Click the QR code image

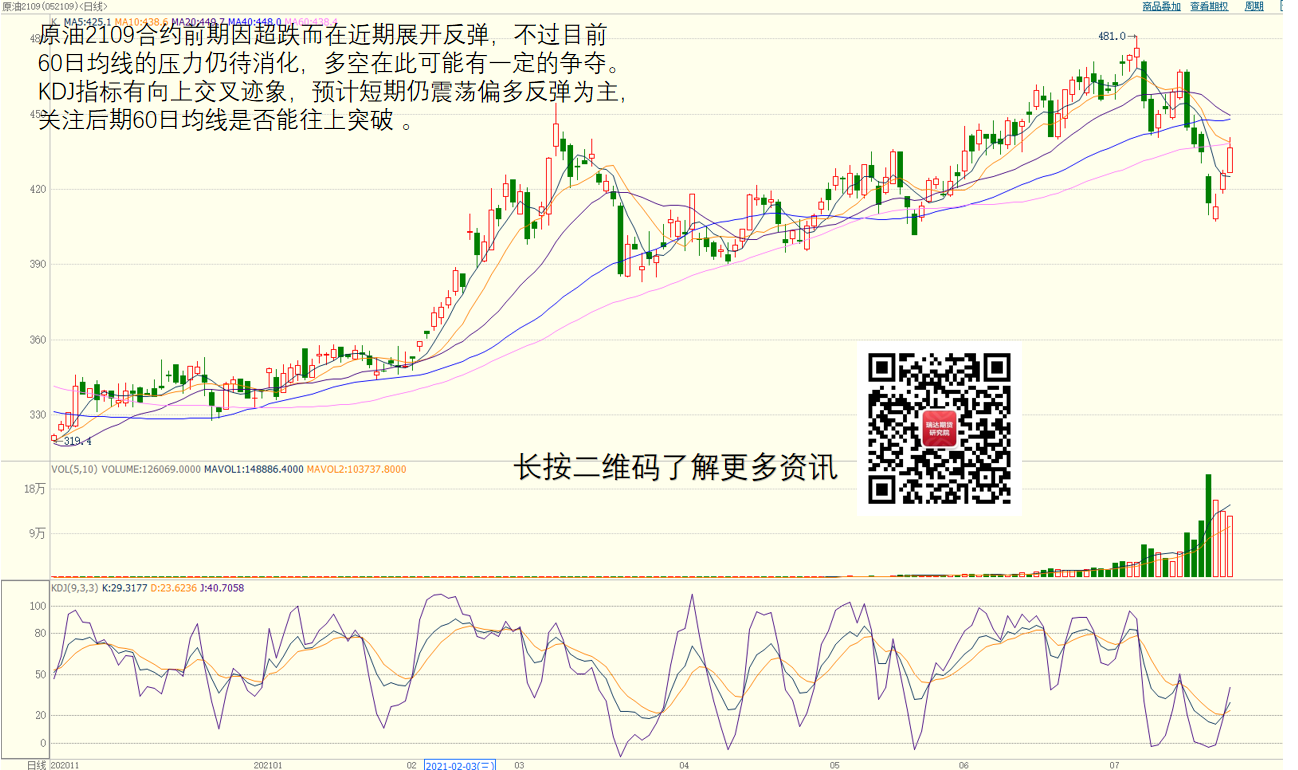(x=939, y=428)
